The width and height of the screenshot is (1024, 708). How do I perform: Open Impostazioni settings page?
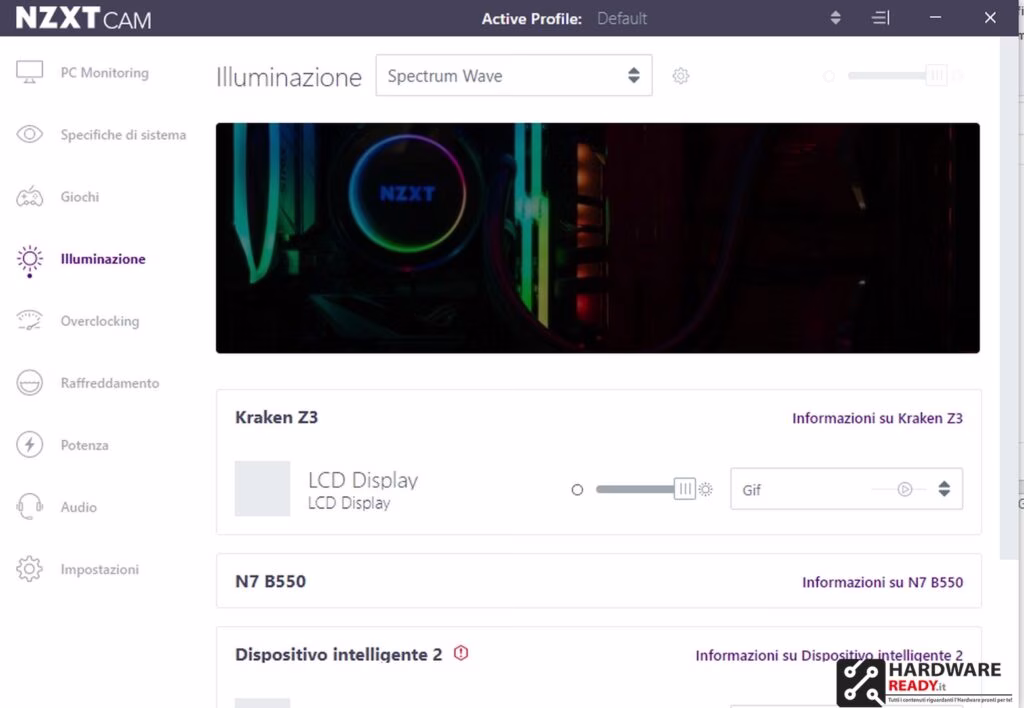point(99,569)
